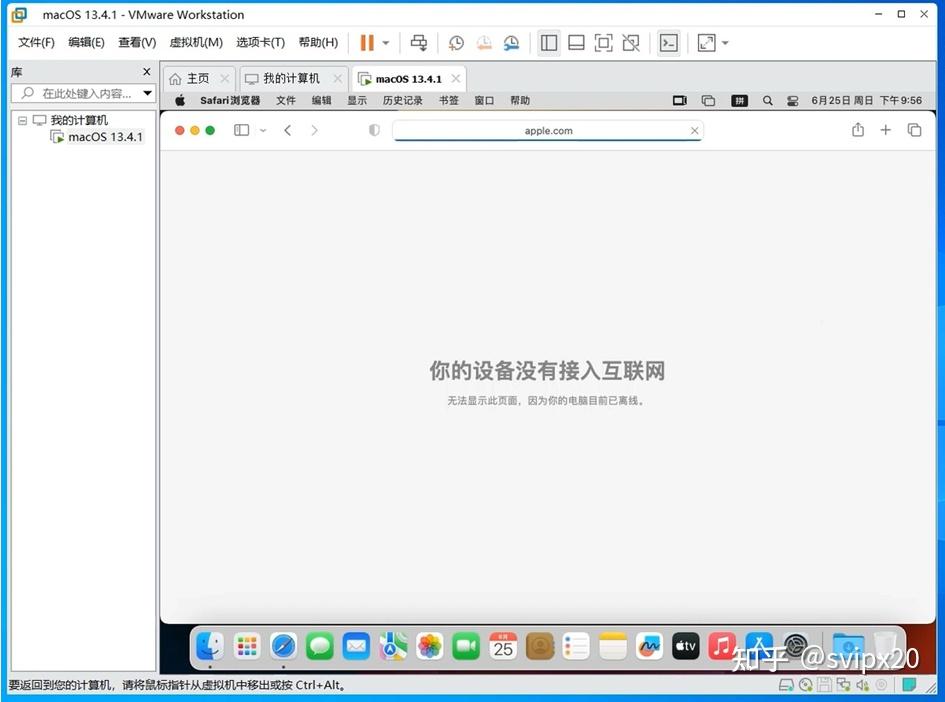Go forward in Safari
Viewport: 945px width, 702px height.
[314, 130]
